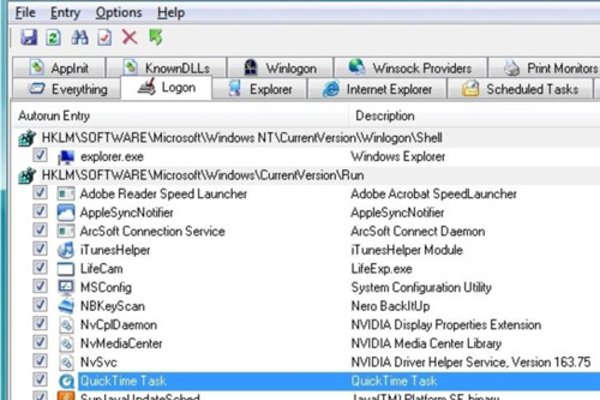This screenshot has width=600, height=400.
Task: Click the MSConfig monitor icon
Action: click(66, 287)
